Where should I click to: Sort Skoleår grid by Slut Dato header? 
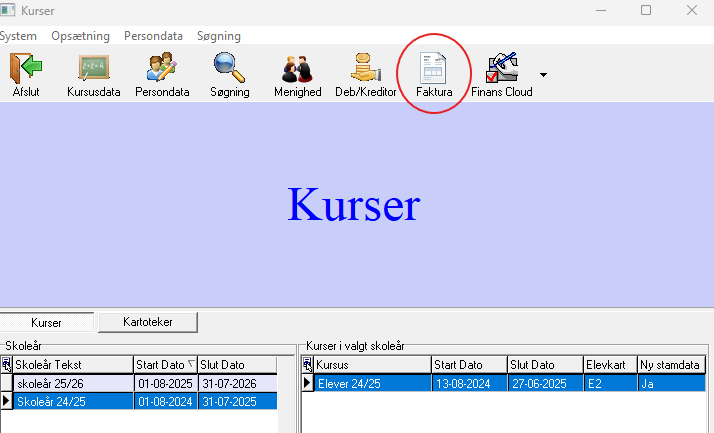(x=237, y=365)
